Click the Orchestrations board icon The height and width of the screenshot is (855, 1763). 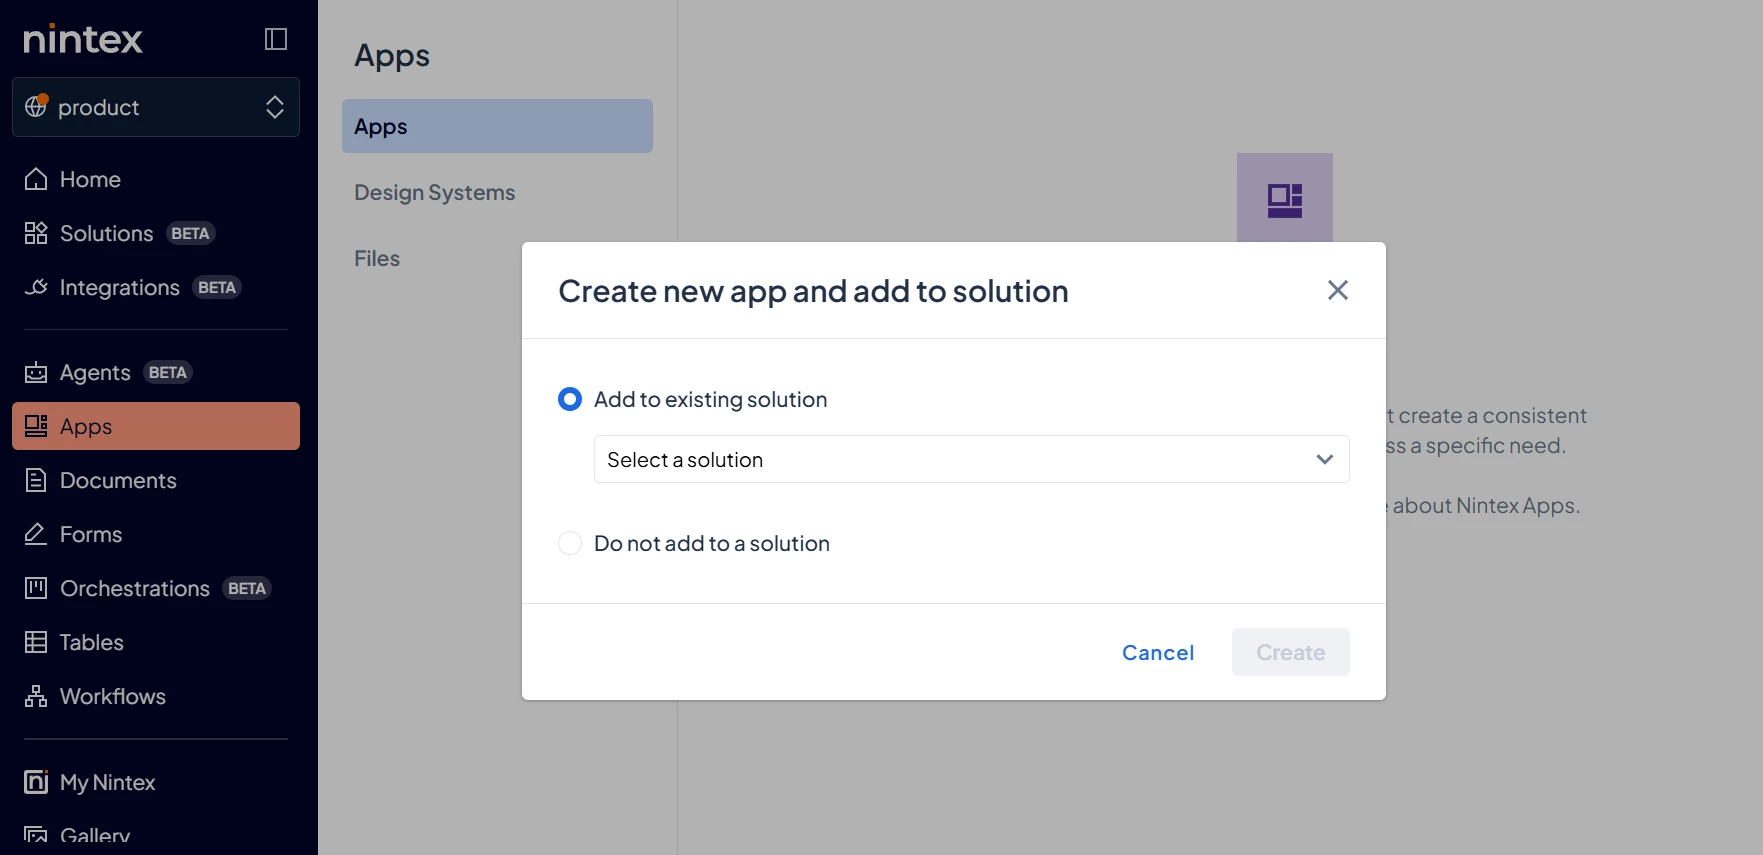pos(36,588)
